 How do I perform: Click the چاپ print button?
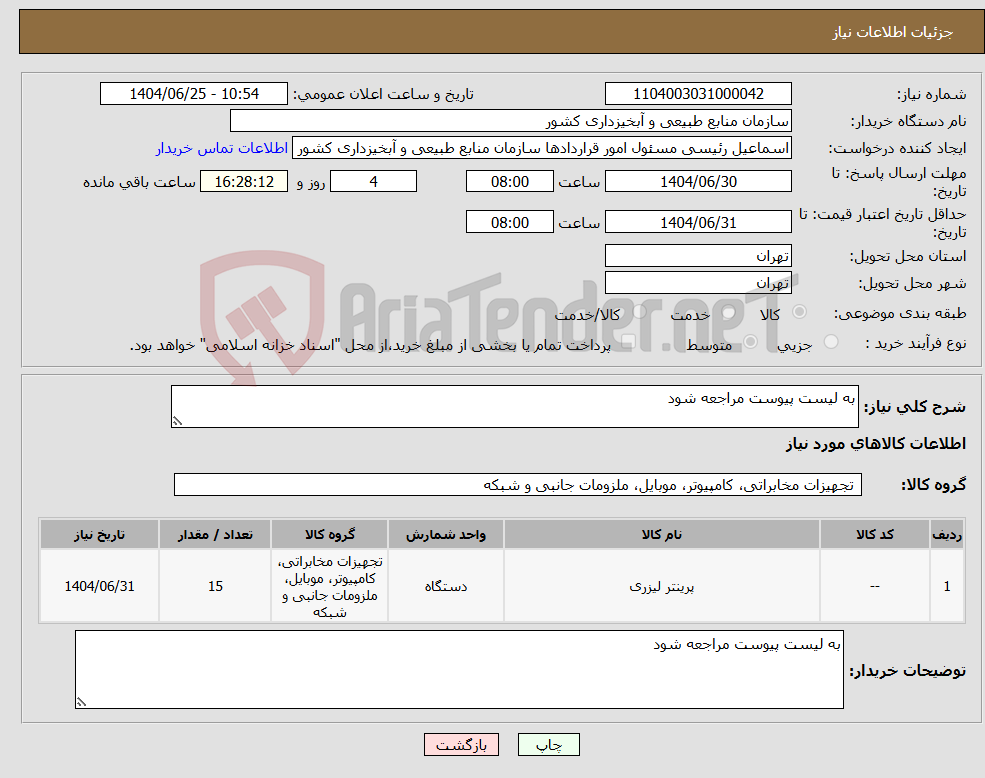tap(546, 744)
